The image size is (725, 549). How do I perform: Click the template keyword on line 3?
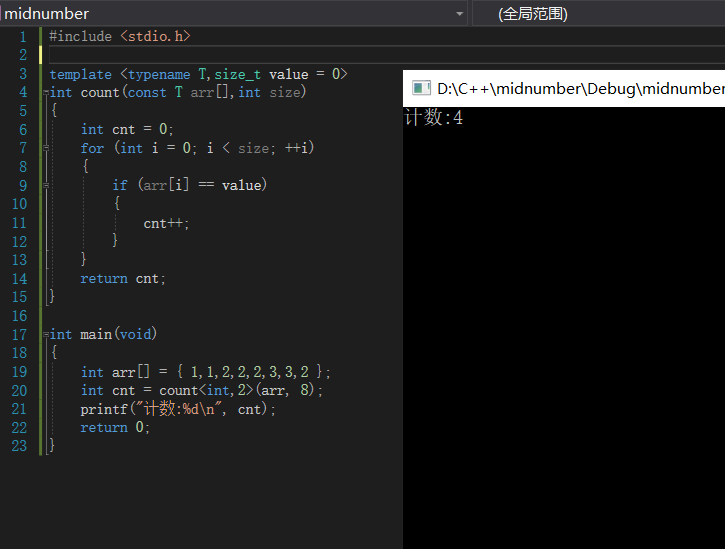click(x=80, y=74)
